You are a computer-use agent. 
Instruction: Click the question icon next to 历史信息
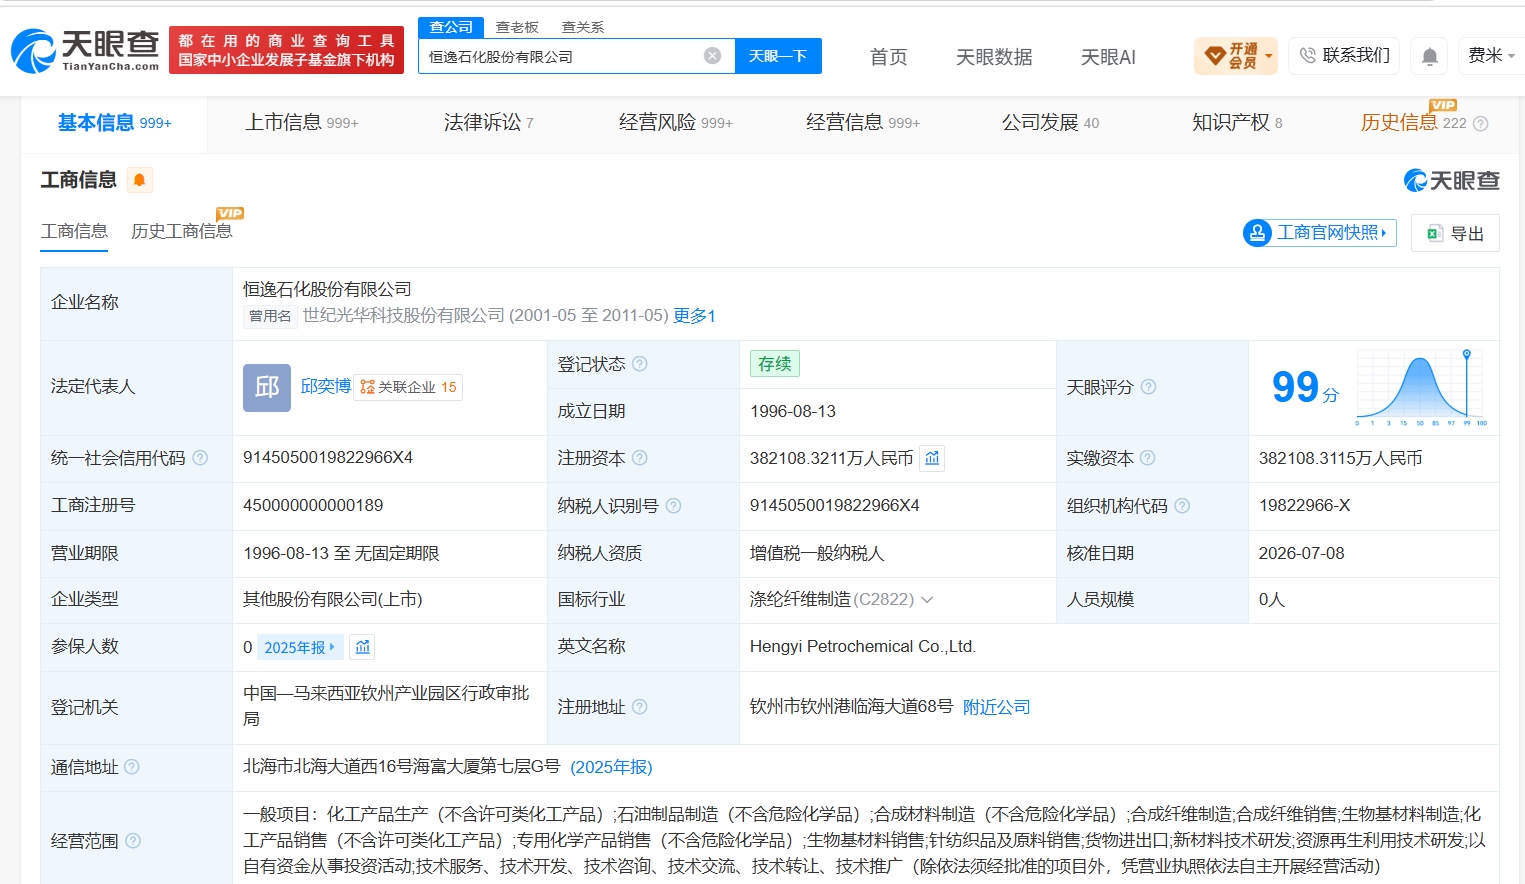click(x=1481, y=124)
